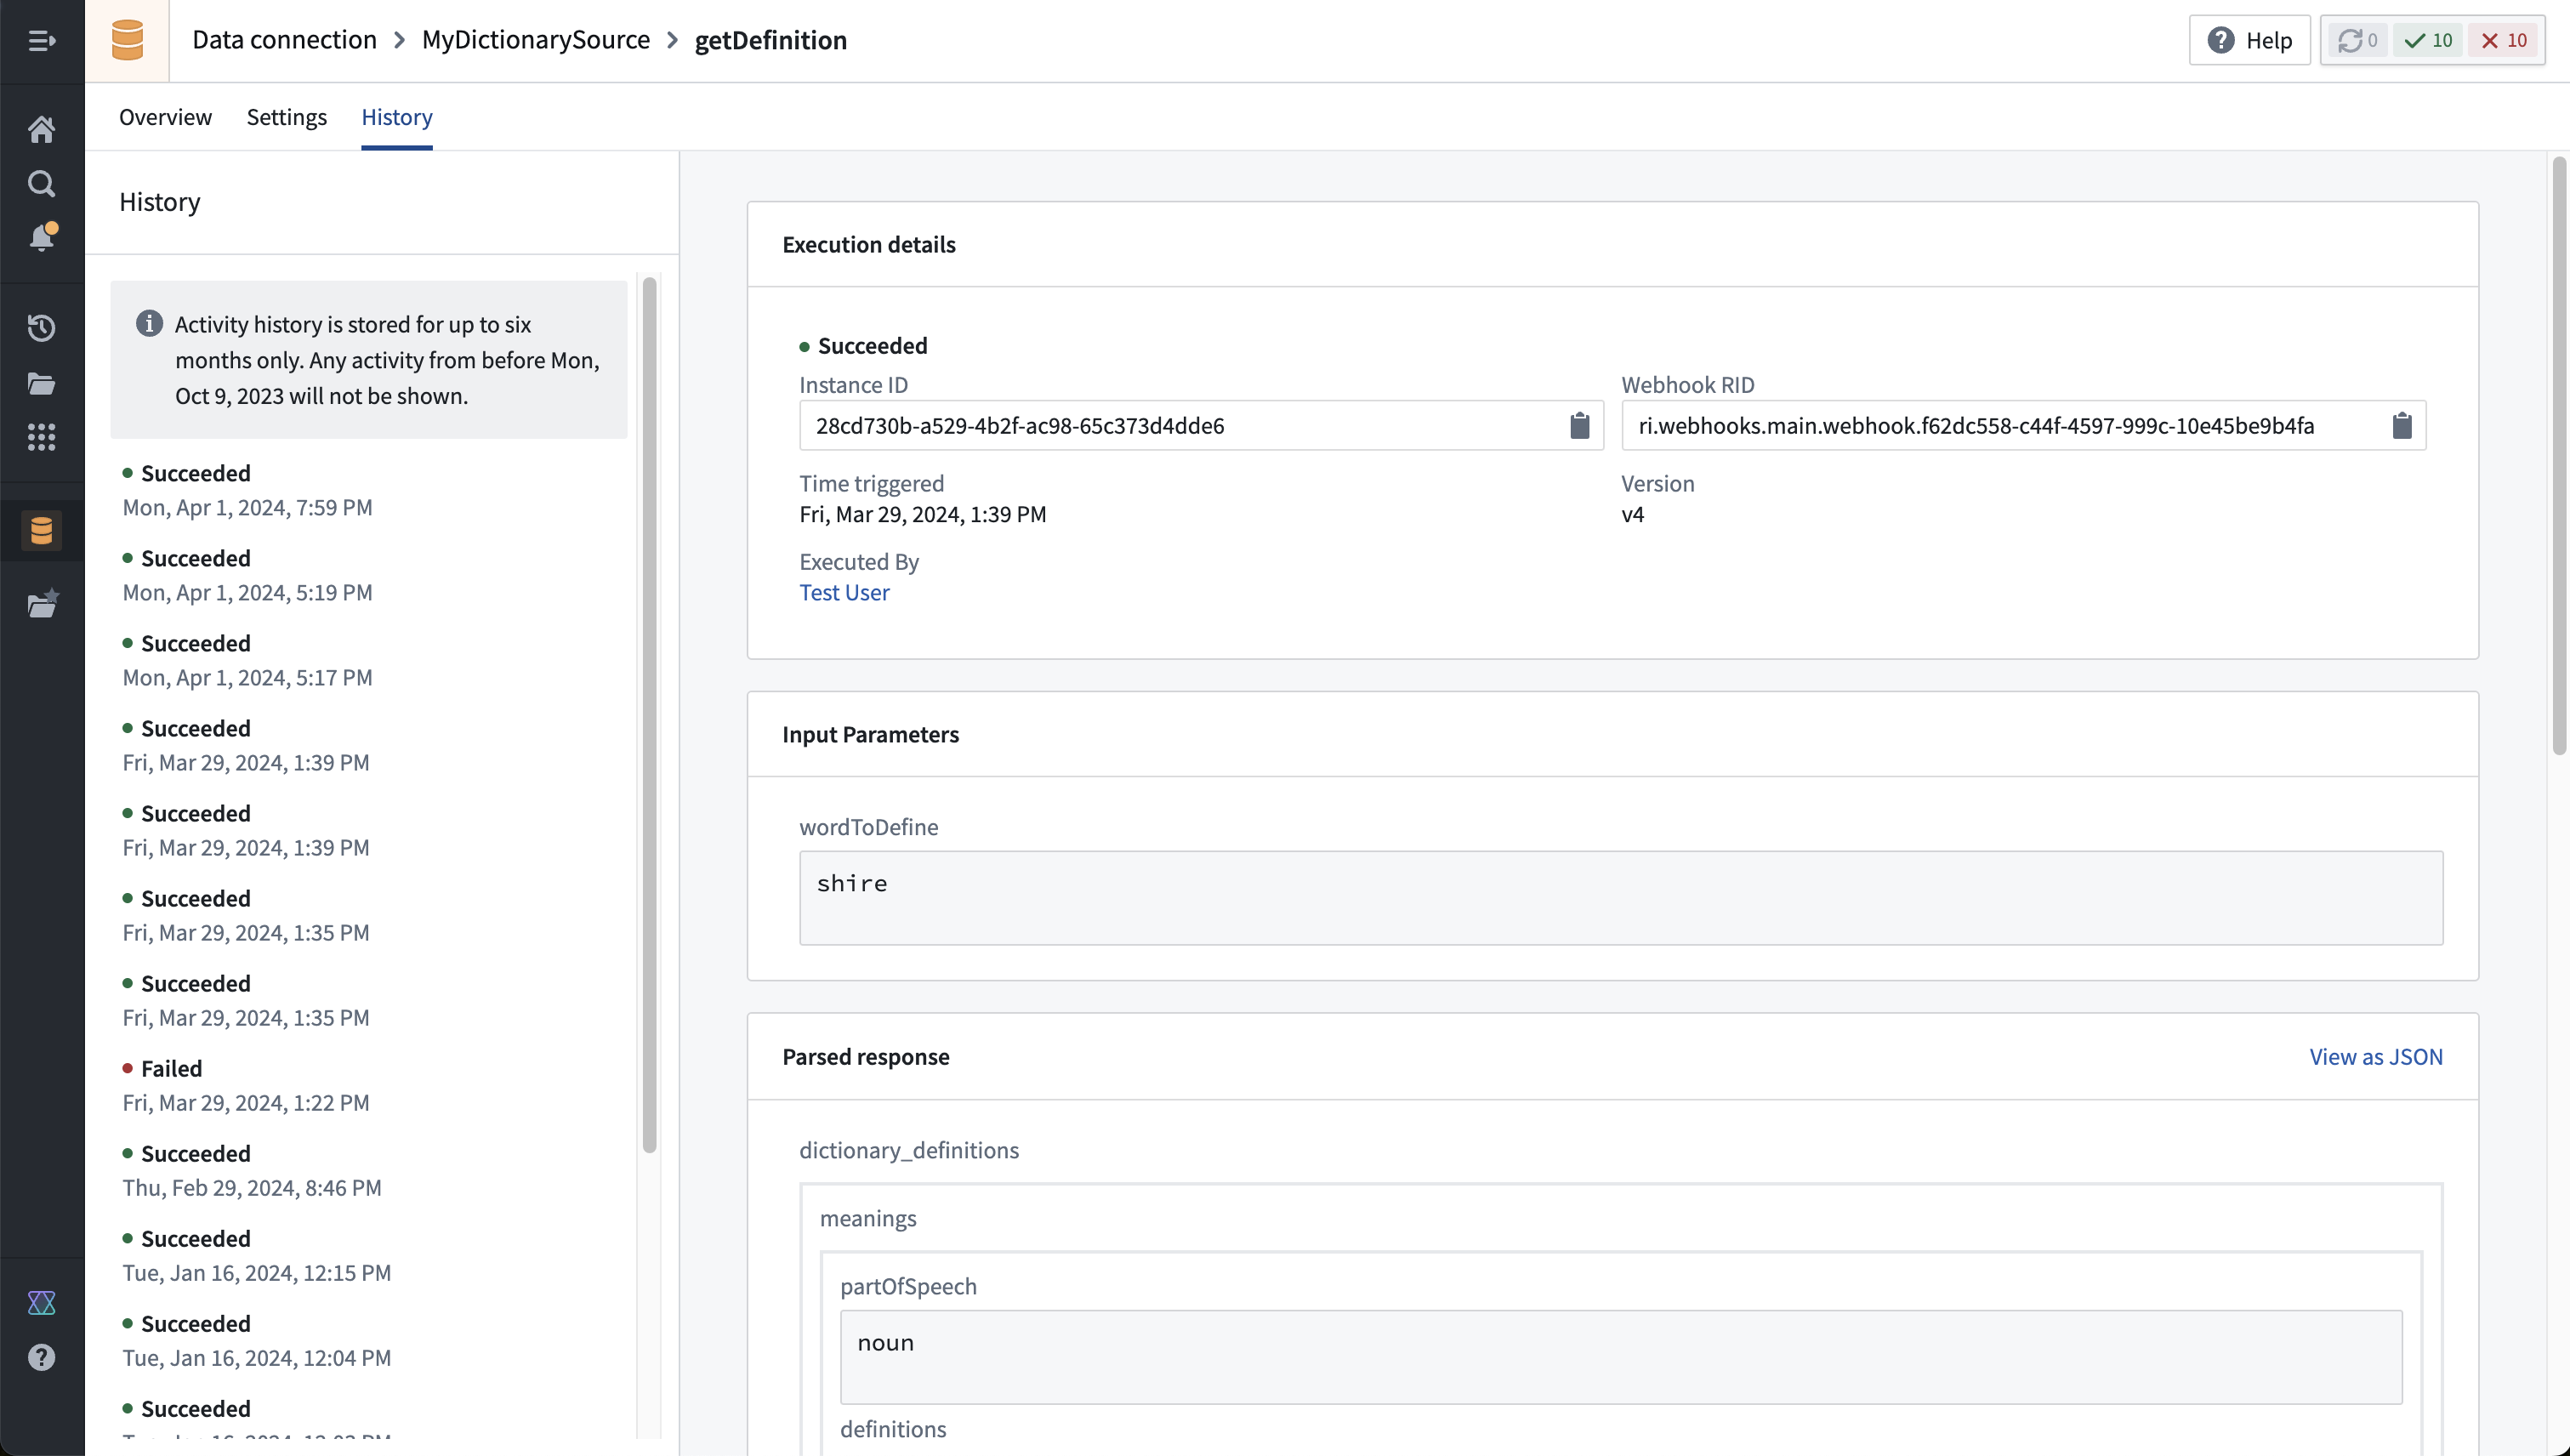
Task: Select the Data connection database sidebar icon
Action: coord(41,530)
